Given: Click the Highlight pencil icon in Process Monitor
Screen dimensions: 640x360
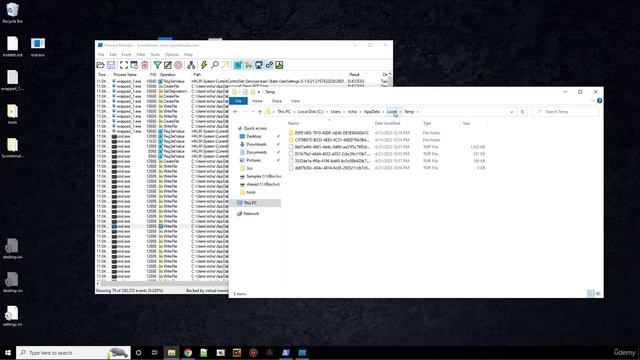Looking at the screenshot, I should click(x=168, y=65).
